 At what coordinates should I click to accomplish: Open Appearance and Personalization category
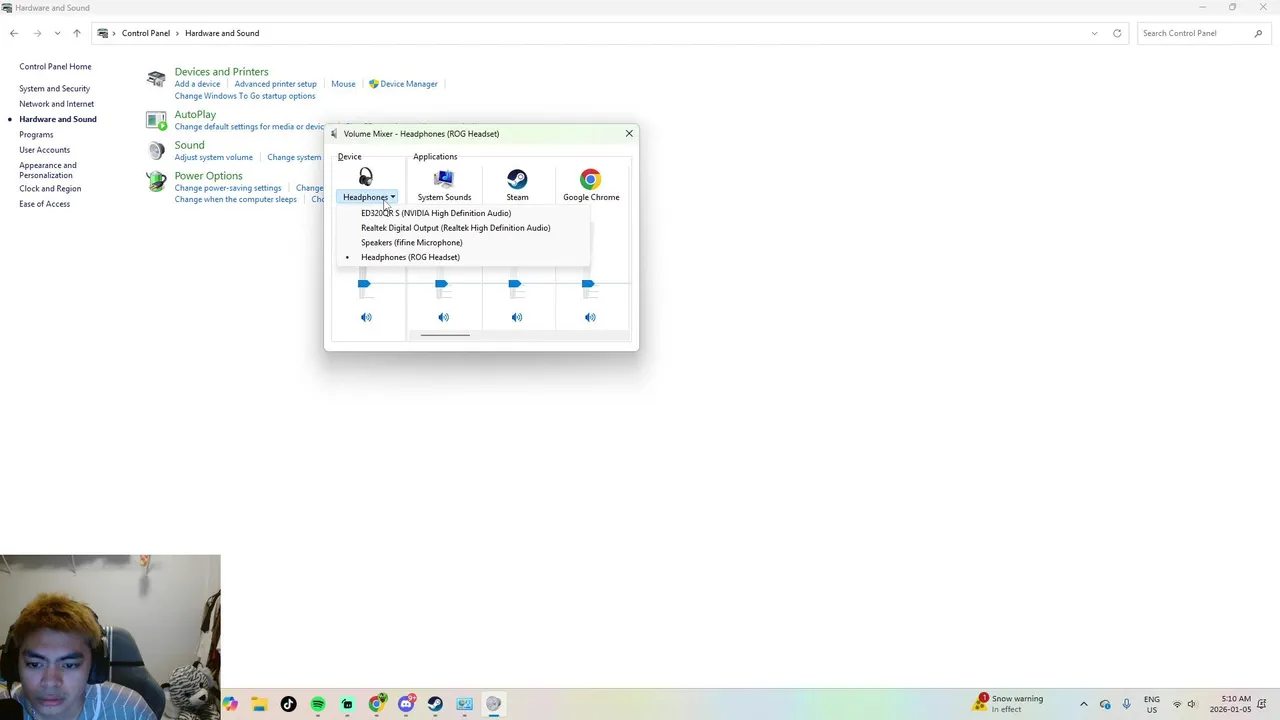coord(47,170)
